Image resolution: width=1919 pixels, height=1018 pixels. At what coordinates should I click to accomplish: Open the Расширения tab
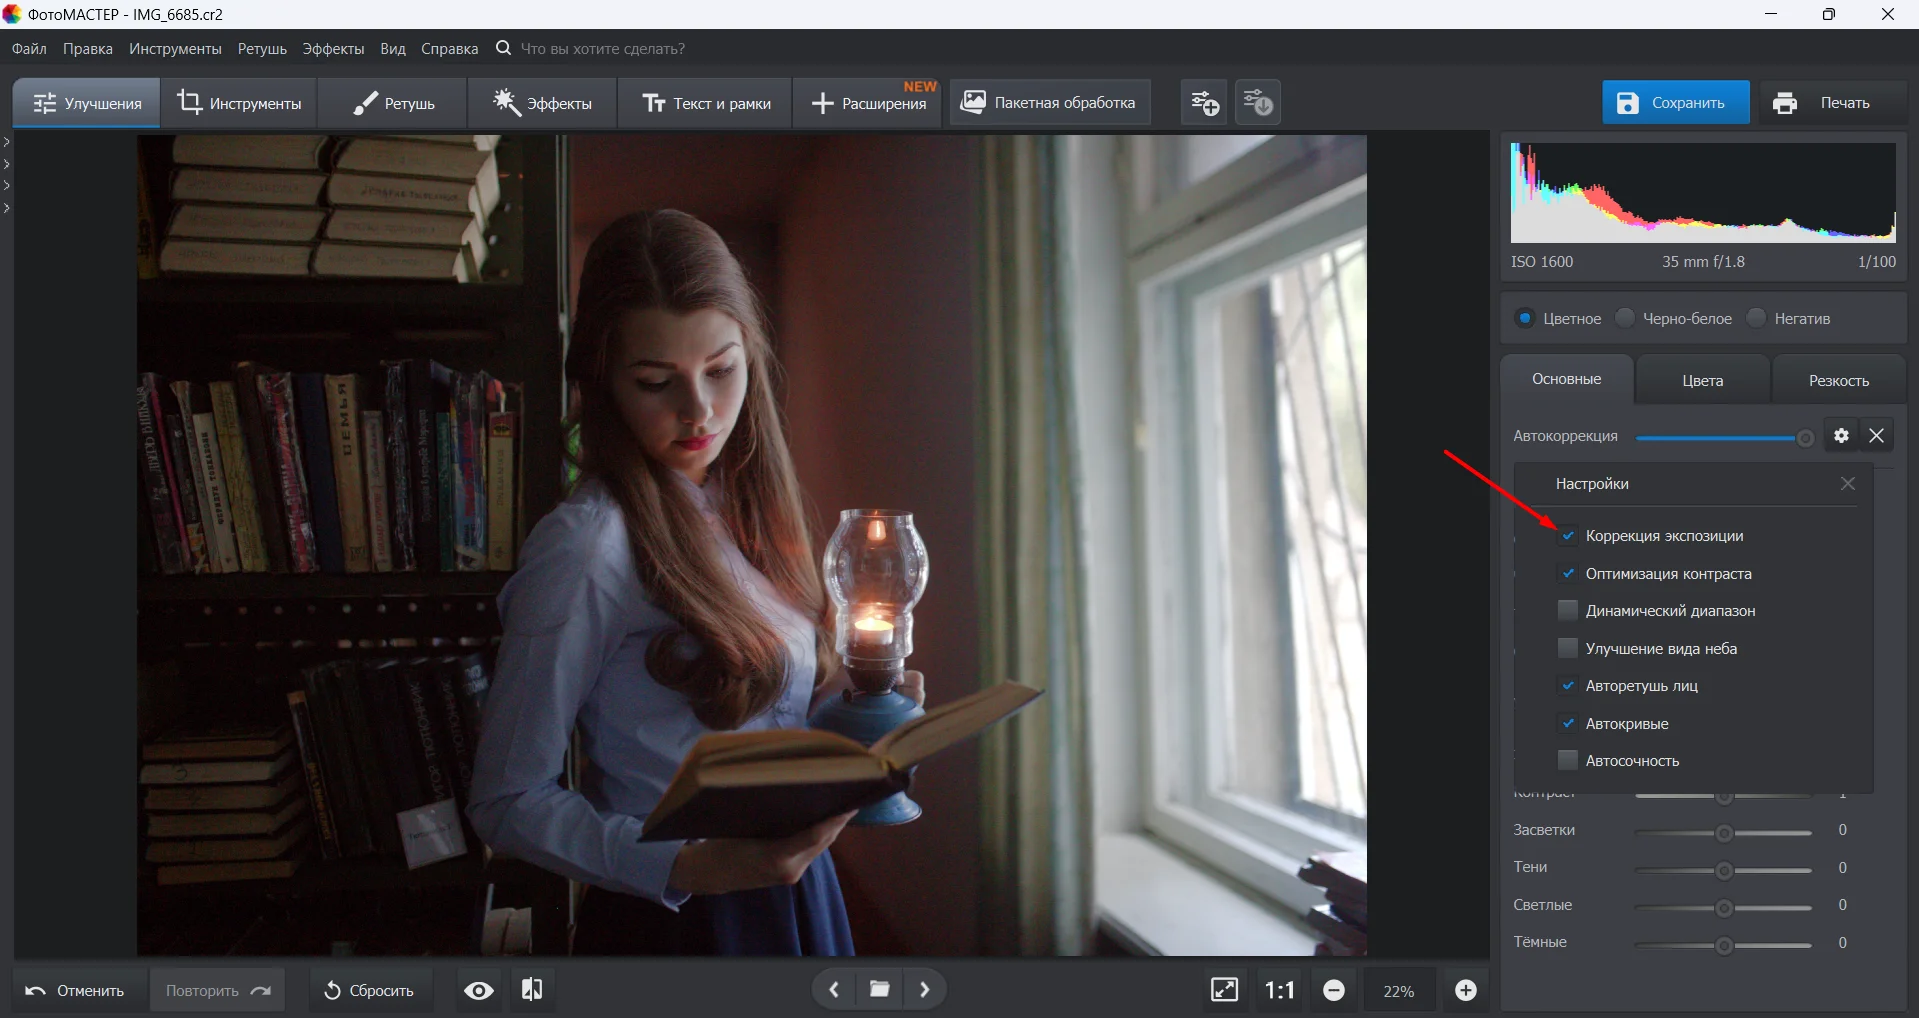868,103
